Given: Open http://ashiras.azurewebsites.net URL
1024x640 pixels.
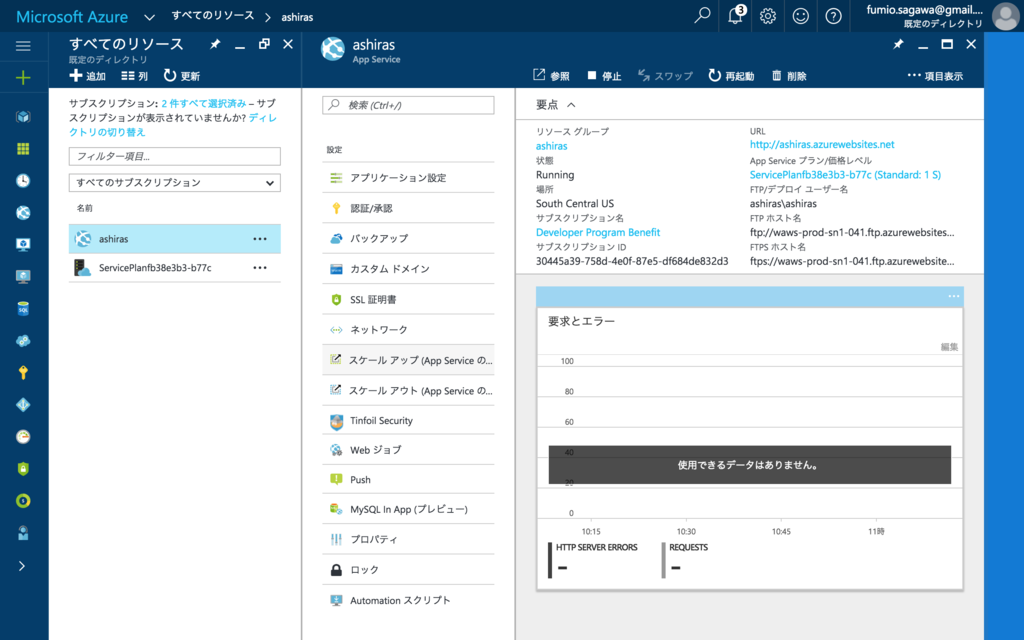Looking at the screenshot, I should (x=822, y=144).
